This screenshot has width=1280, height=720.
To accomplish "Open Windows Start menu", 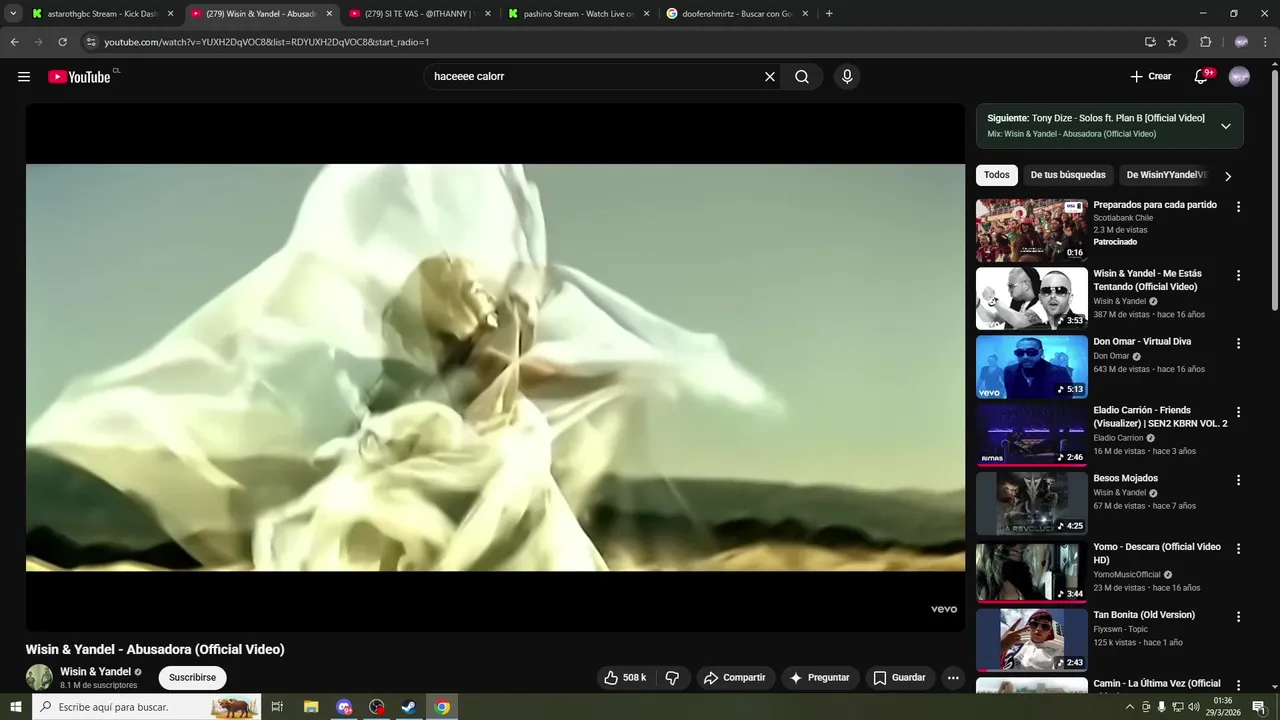I will tap(15, 707).
